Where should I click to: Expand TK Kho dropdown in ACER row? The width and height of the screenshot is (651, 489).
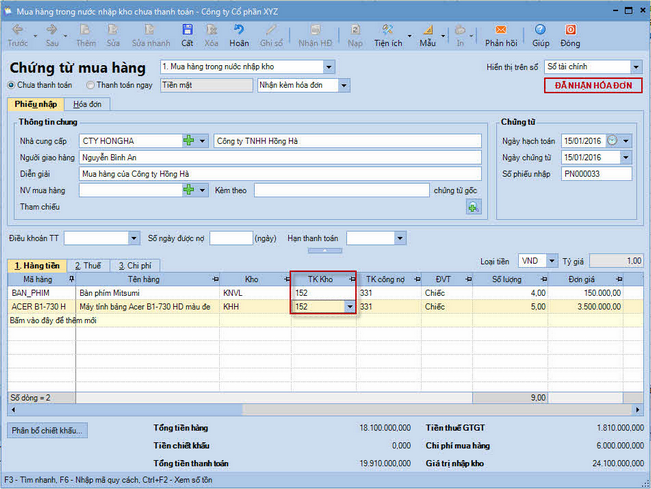[x=350, y=307]
